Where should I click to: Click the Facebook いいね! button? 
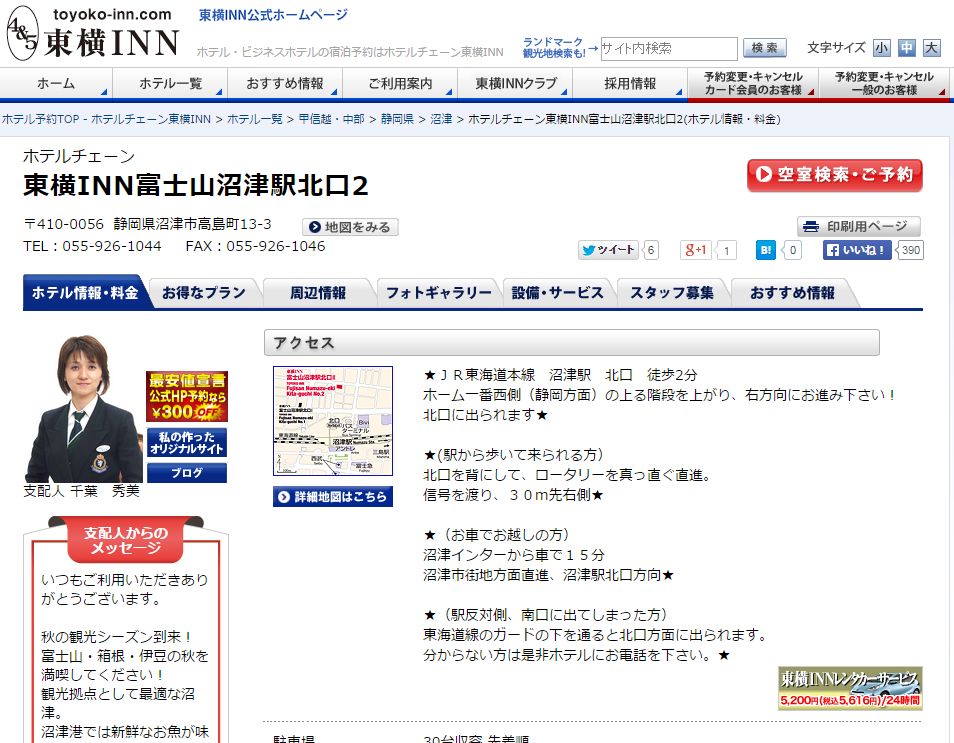857,250
